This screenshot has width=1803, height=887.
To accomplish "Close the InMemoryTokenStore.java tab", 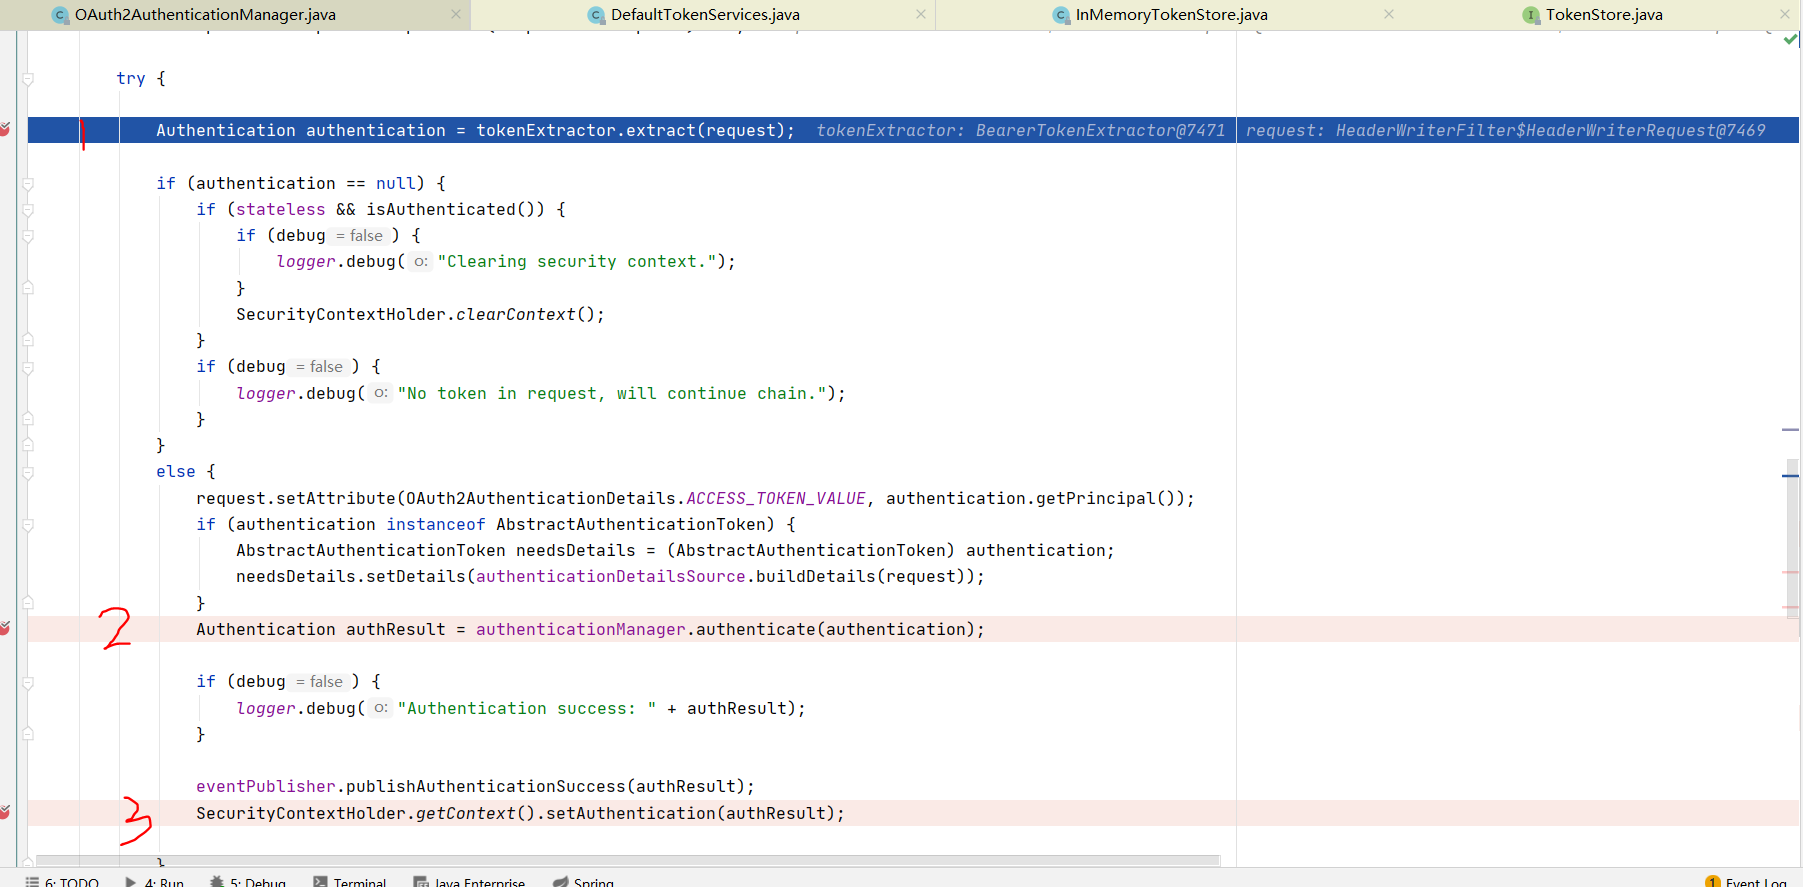I will click(1389, 14).
